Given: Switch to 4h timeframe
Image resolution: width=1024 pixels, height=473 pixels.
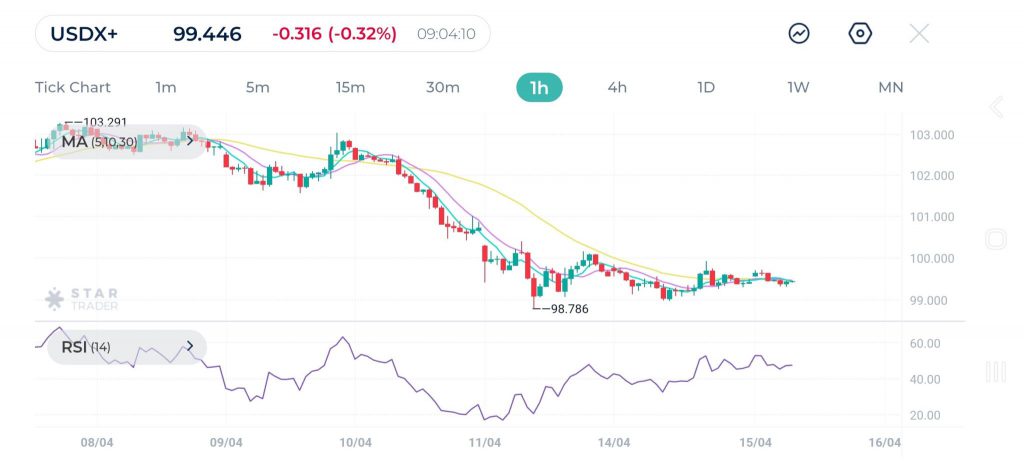Looking at the screenshot, I should pyautogui.click(x=617, y=87).
